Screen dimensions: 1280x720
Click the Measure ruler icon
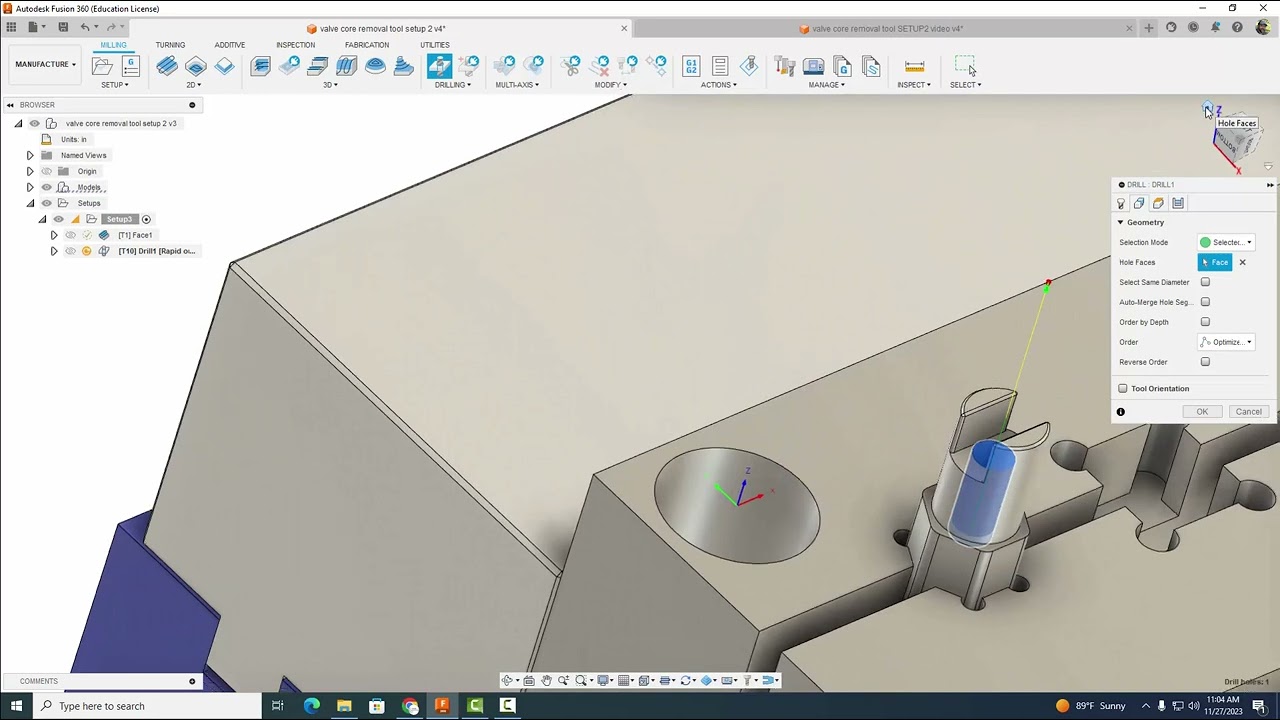pyautogui.click(x=914, y=66)
